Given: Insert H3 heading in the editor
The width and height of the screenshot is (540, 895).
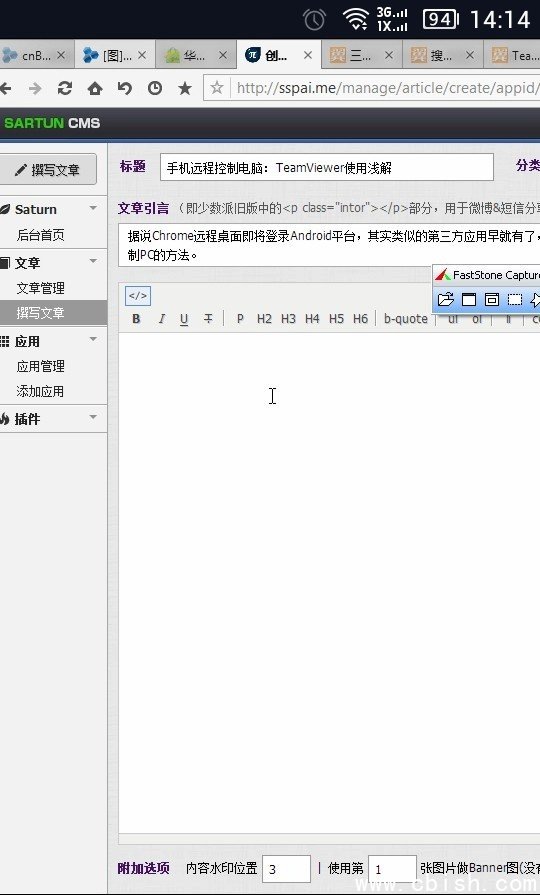Looking at the screenshot, I should click(x=288, y=319).
